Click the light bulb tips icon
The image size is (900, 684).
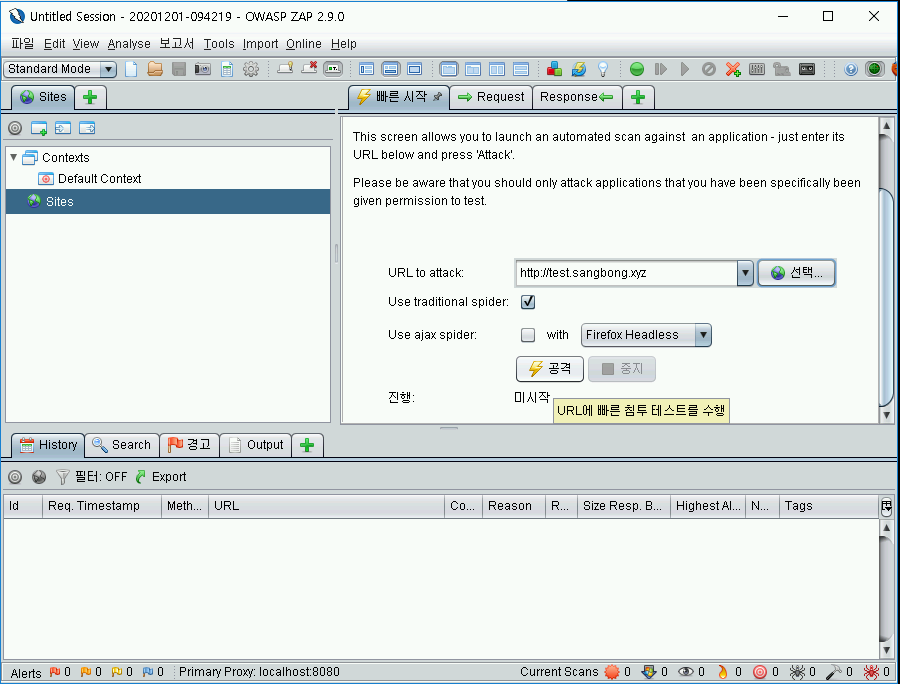(x=603, y=69)
